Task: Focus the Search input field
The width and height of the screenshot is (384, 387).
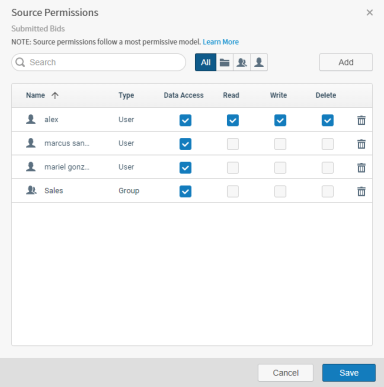Action: tap(99, 62)
